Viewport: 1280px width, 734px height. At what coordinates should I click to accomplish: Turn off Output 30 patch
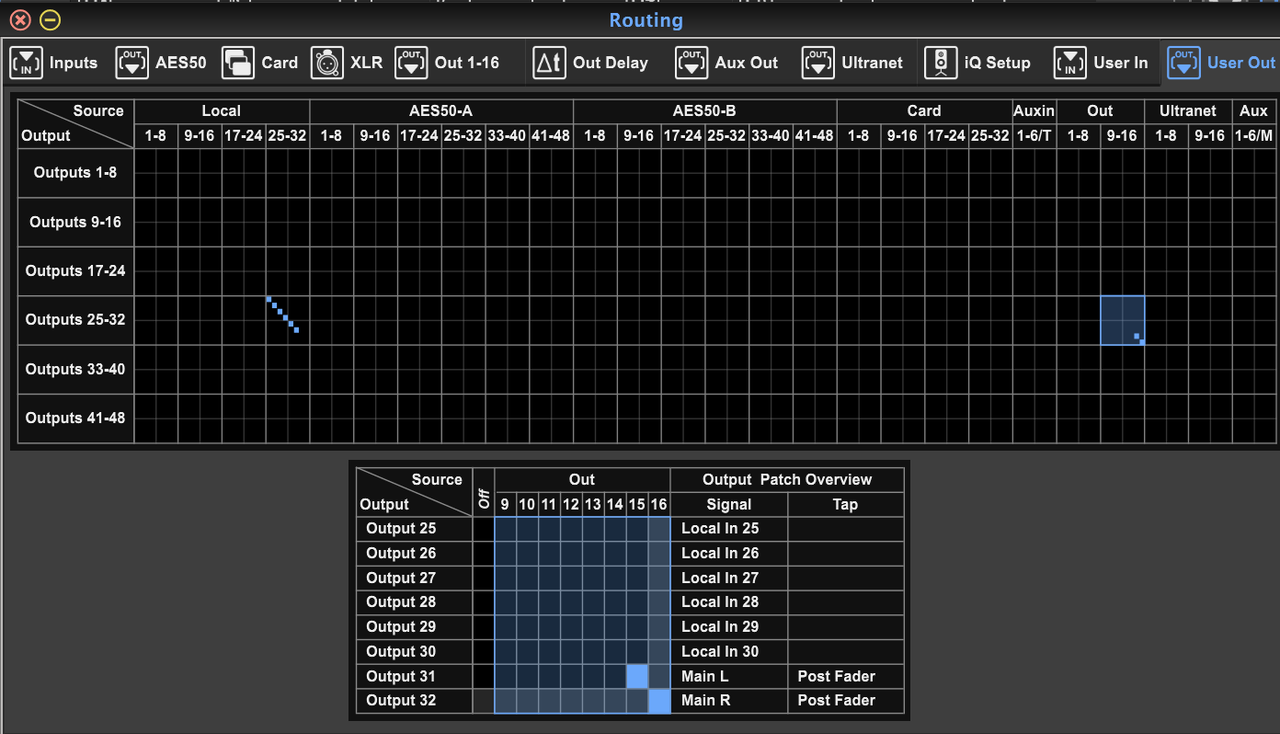483,651
